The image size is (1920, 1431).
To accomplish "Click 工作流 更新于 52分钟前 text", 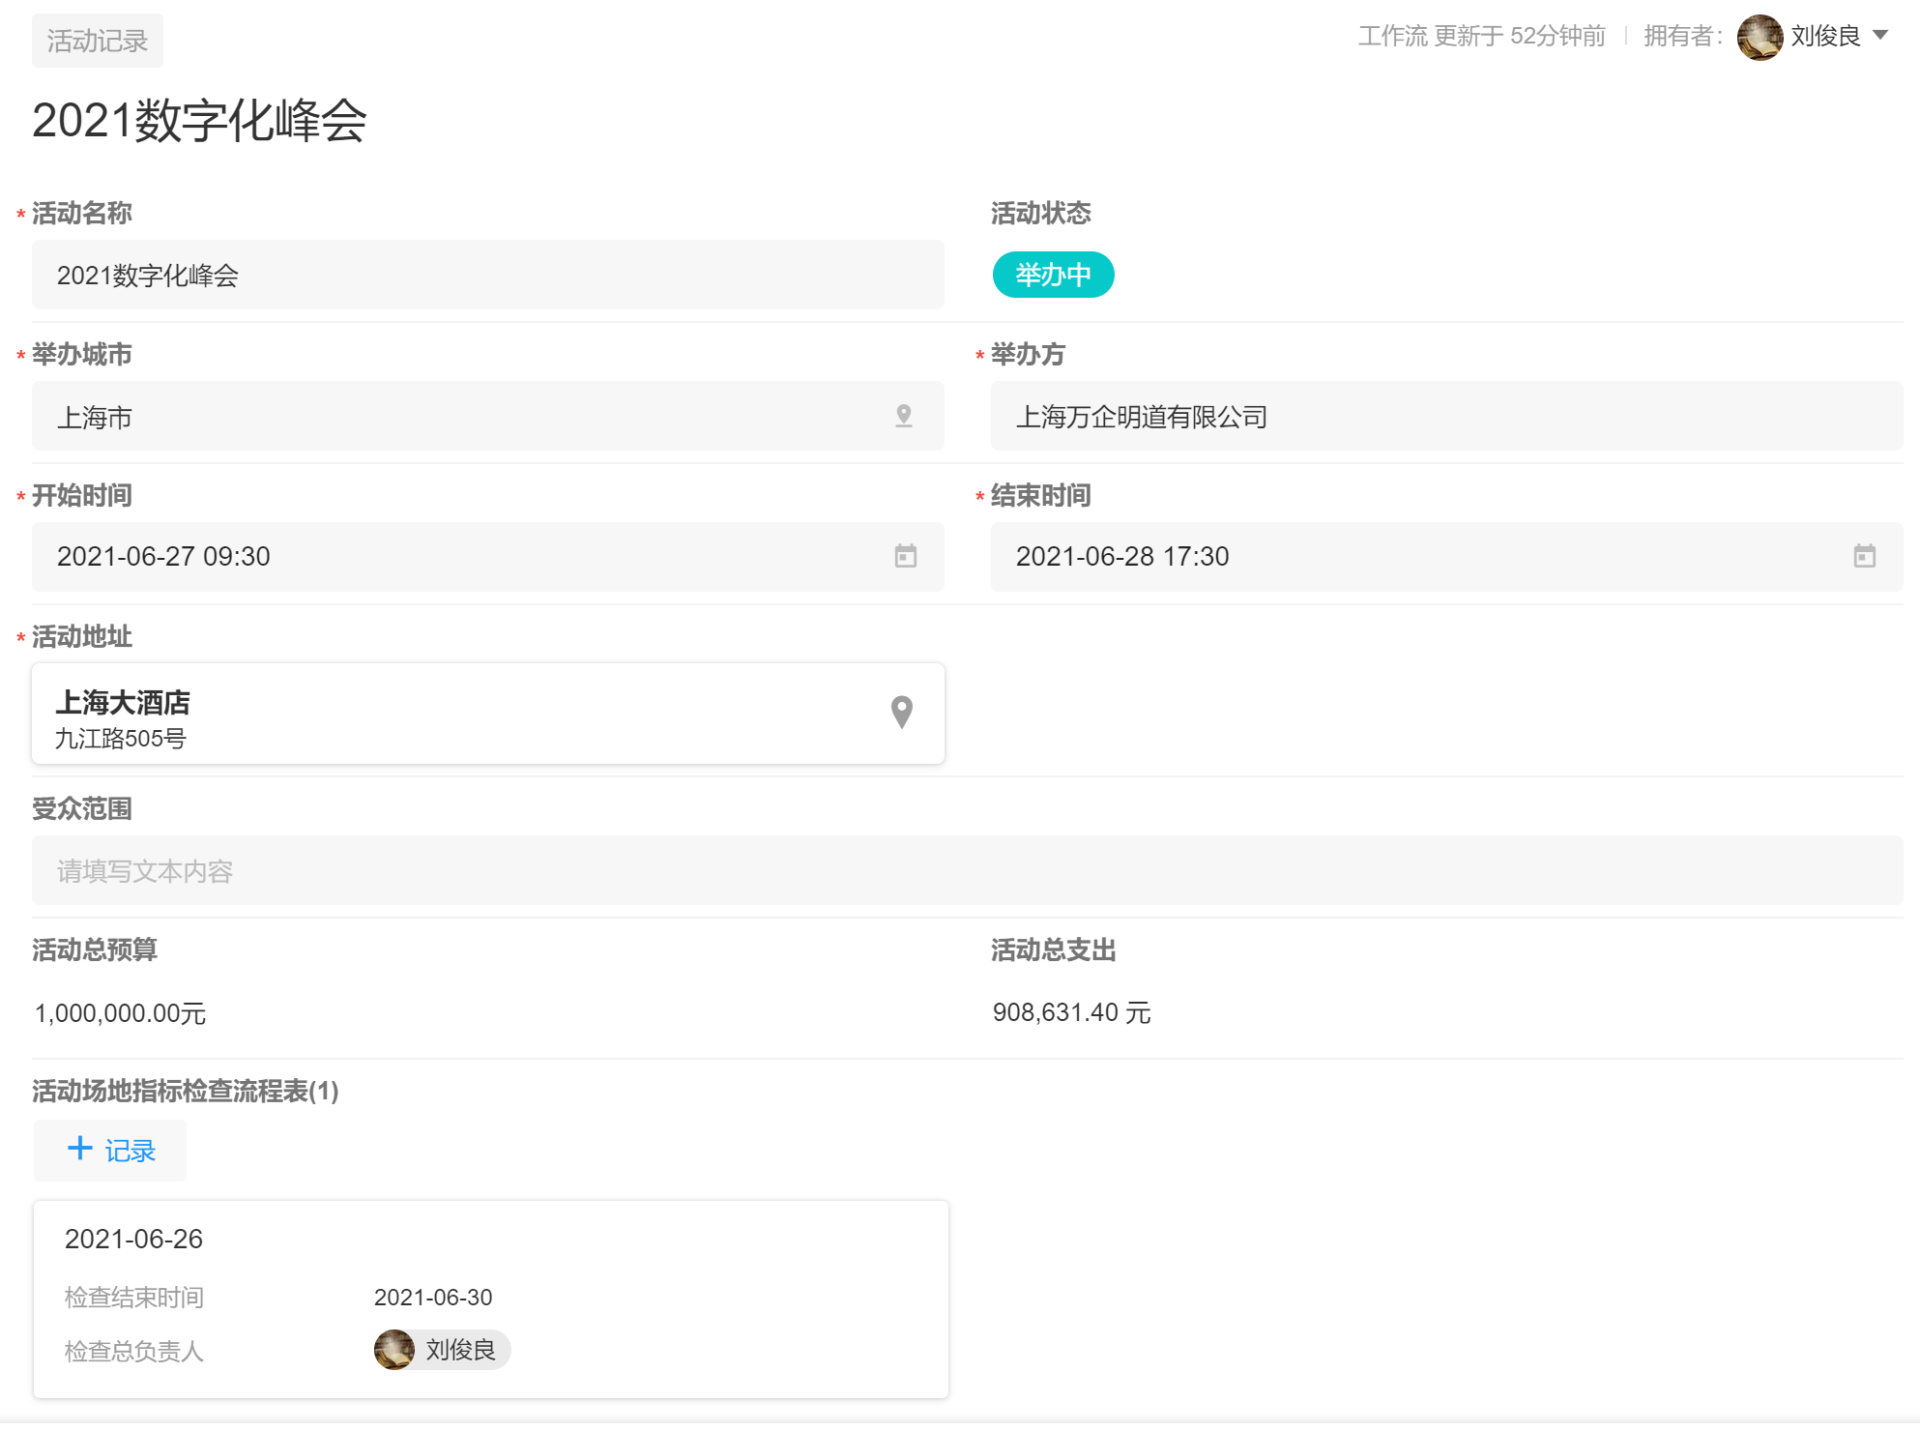I will coord(1481,37).
